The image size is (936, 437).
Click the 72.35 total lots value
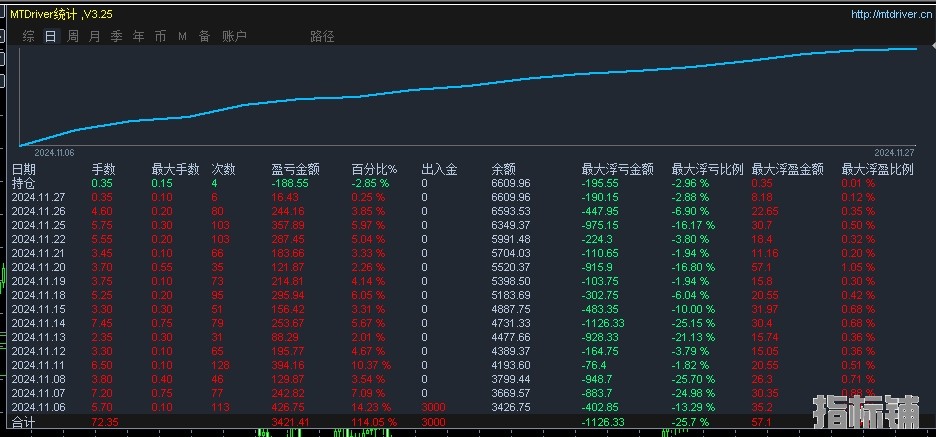click(x=103, y=423)
